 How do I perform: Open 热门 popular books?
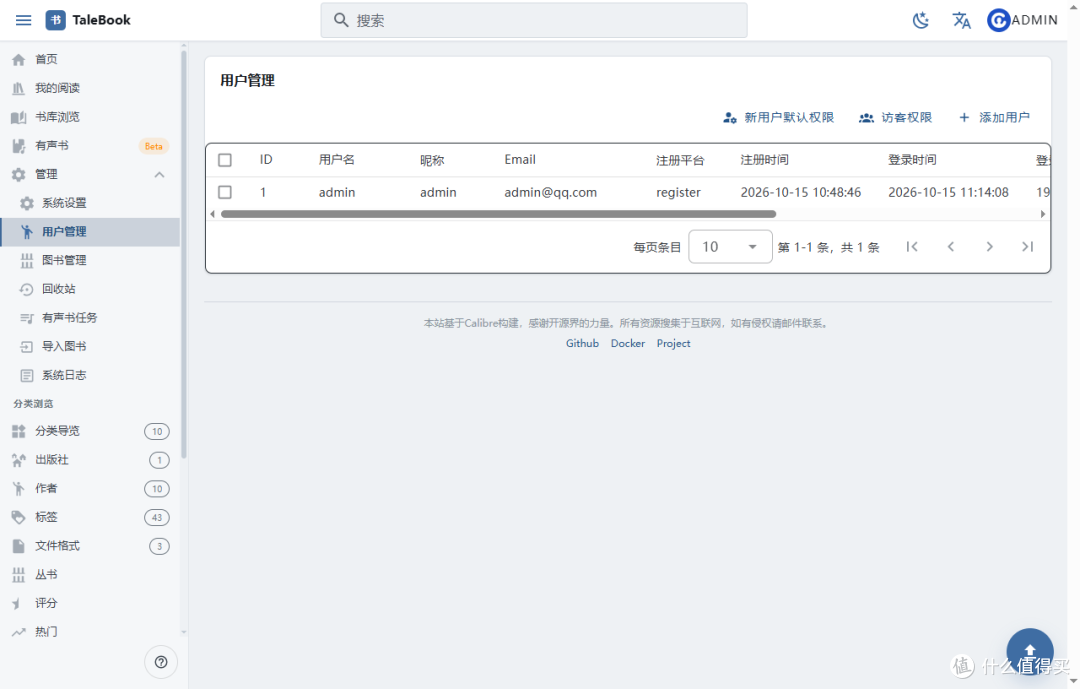[x=90, y=632]
